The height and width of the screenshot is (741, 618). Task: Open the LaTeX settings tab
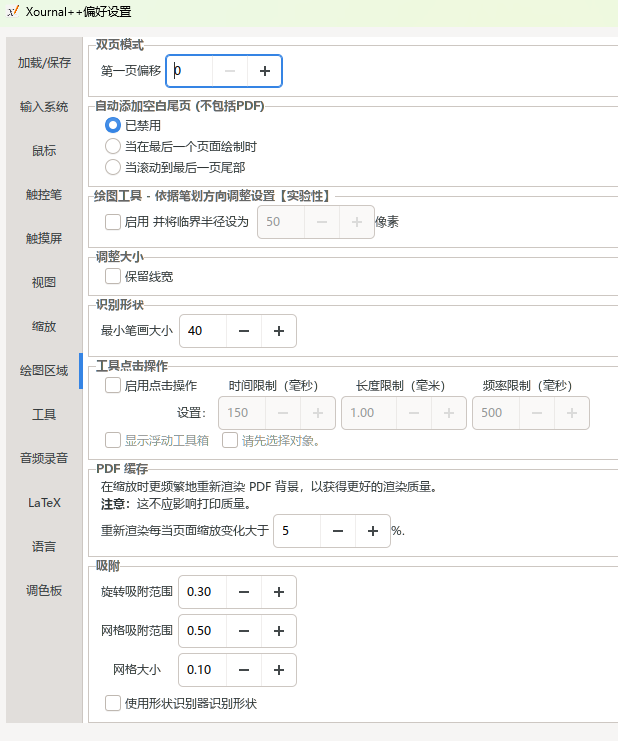click(44, 502)
